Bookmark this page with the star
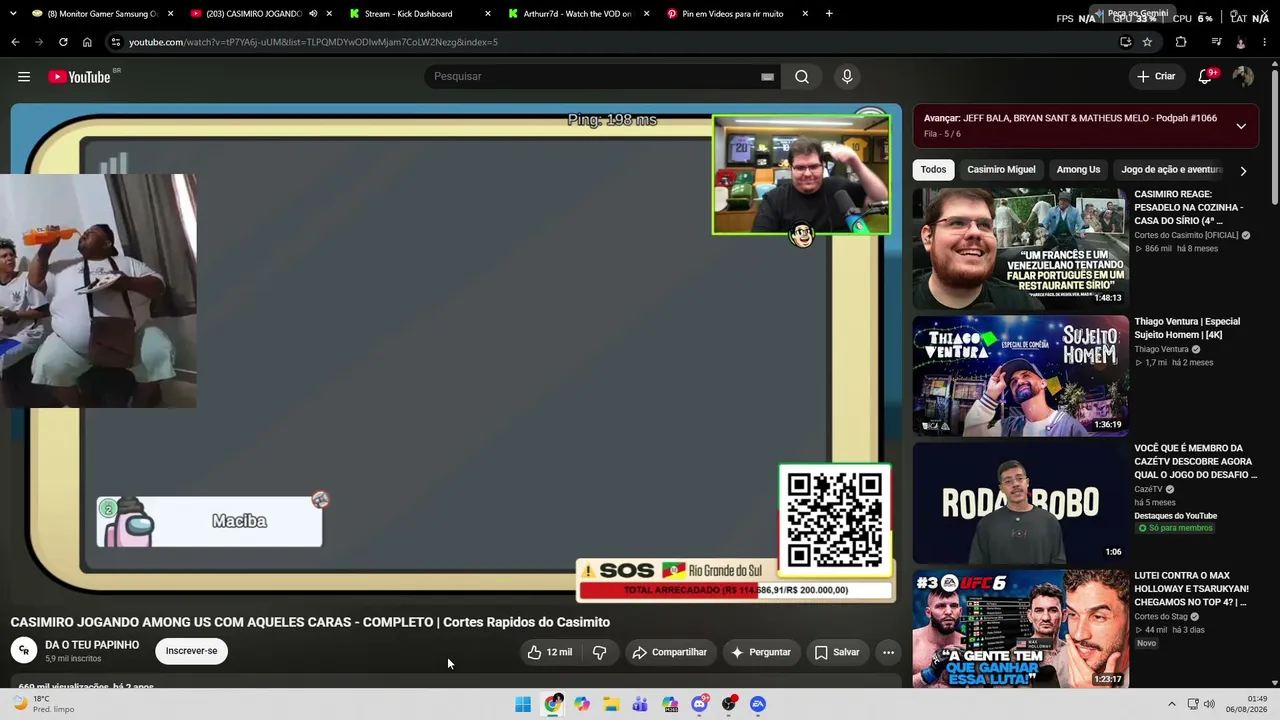The width and height of the screenshot is (1280, 720). click(1147, 42)
